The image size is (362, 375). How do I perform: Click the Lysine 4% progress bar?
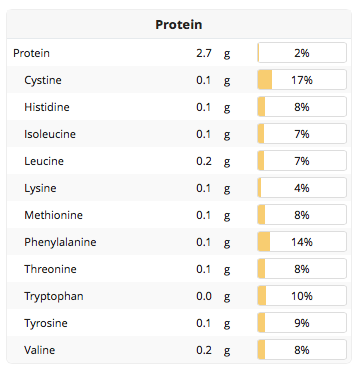click(302, 188)
